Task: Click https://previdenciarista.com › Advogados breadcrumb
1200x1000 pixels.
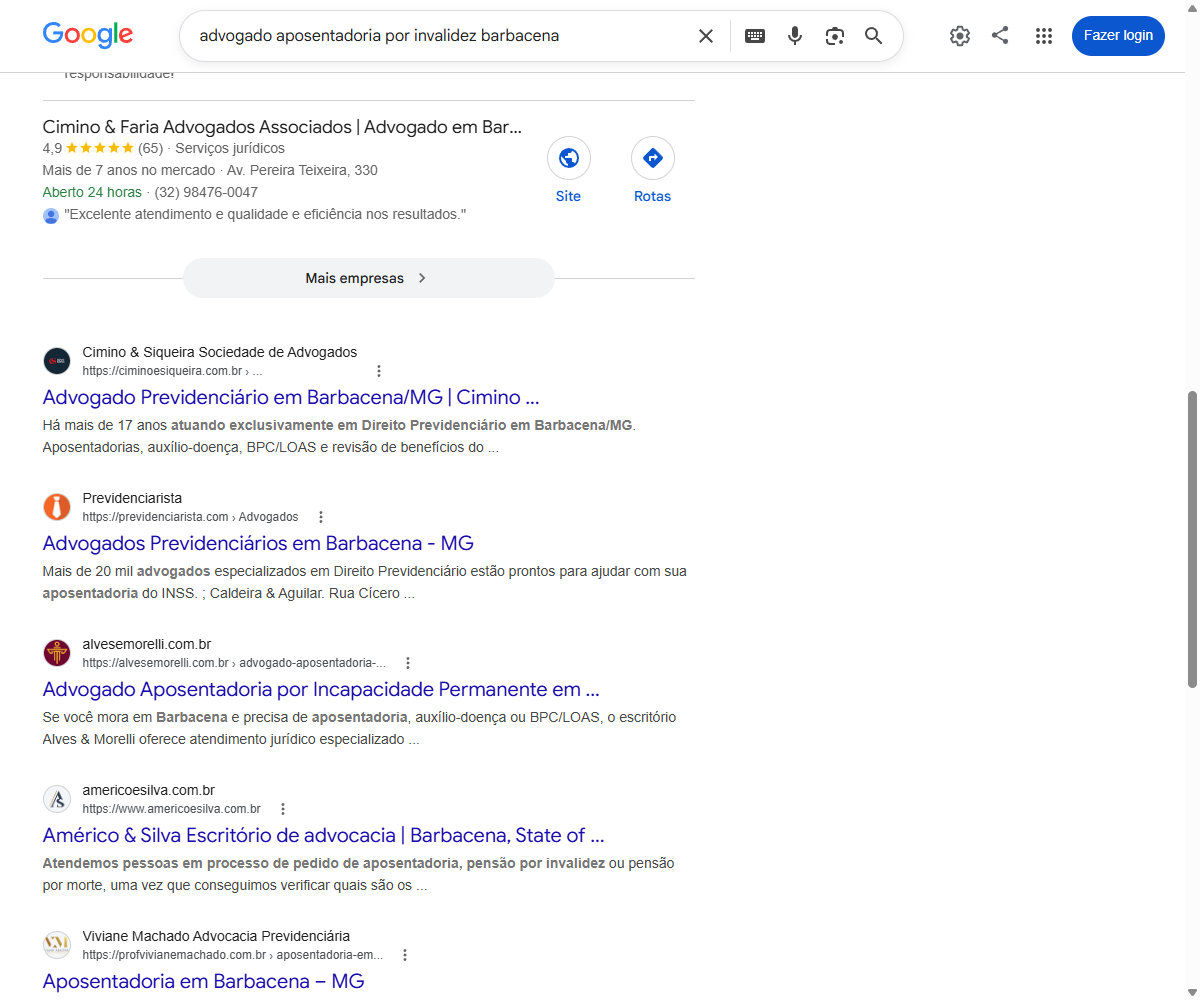Action: coord(191,517)
